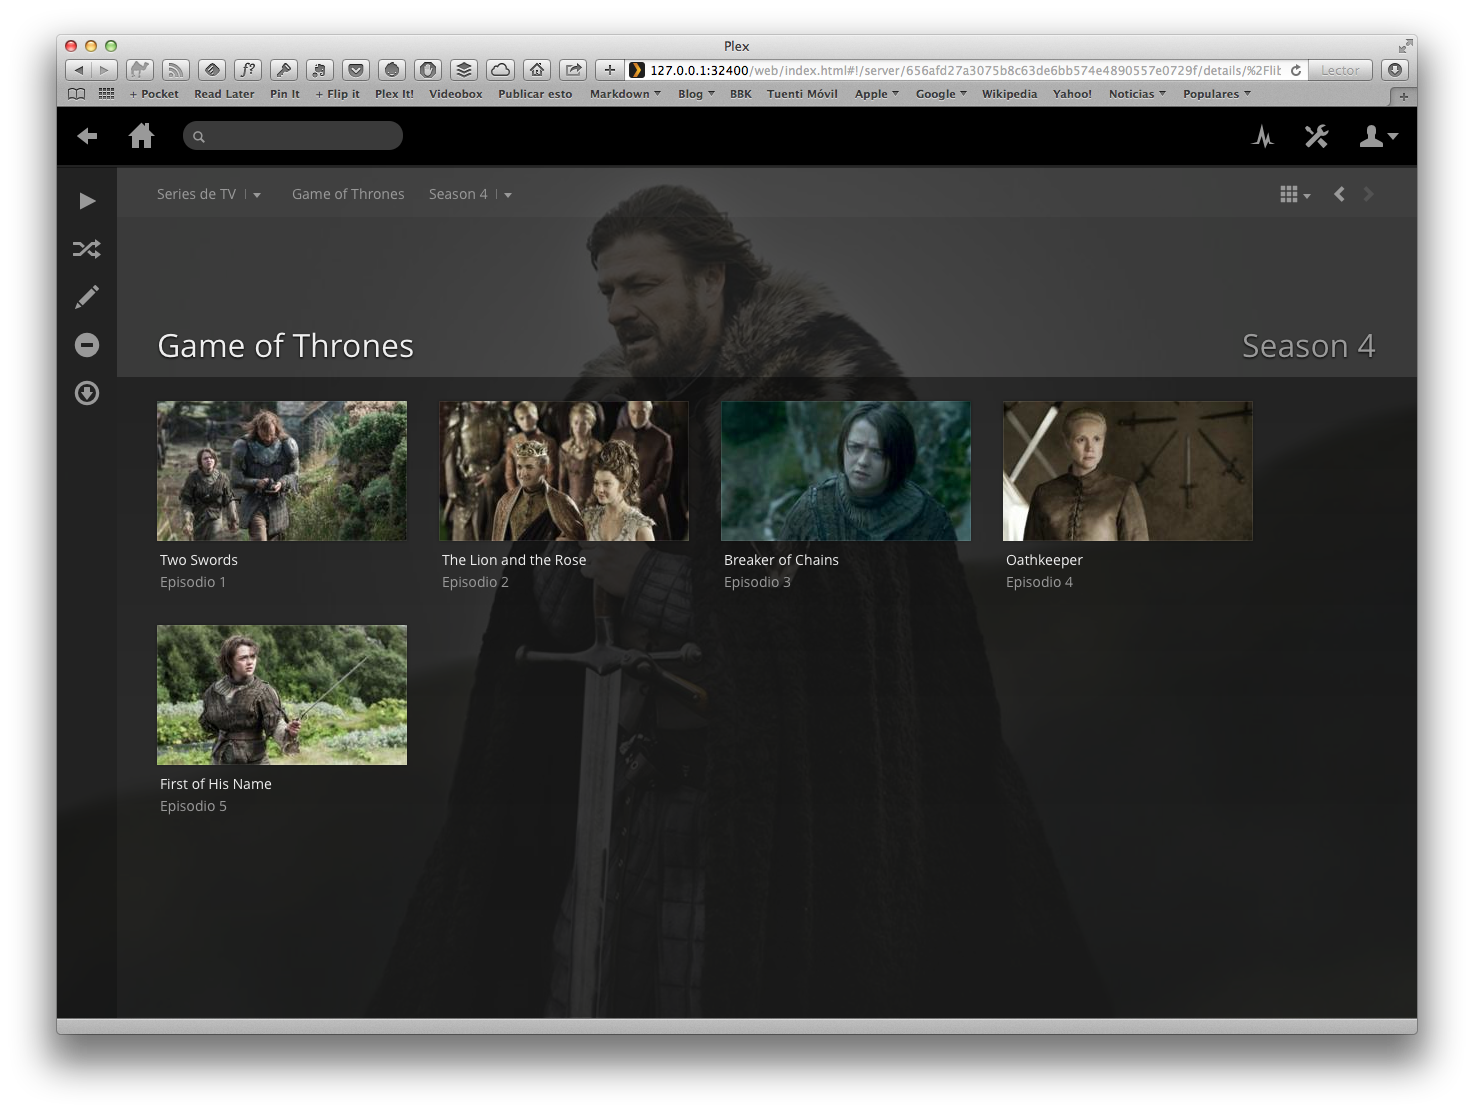
Task: Open the Oathkeeper episode thumbnail
Action: pos(1128,471)
